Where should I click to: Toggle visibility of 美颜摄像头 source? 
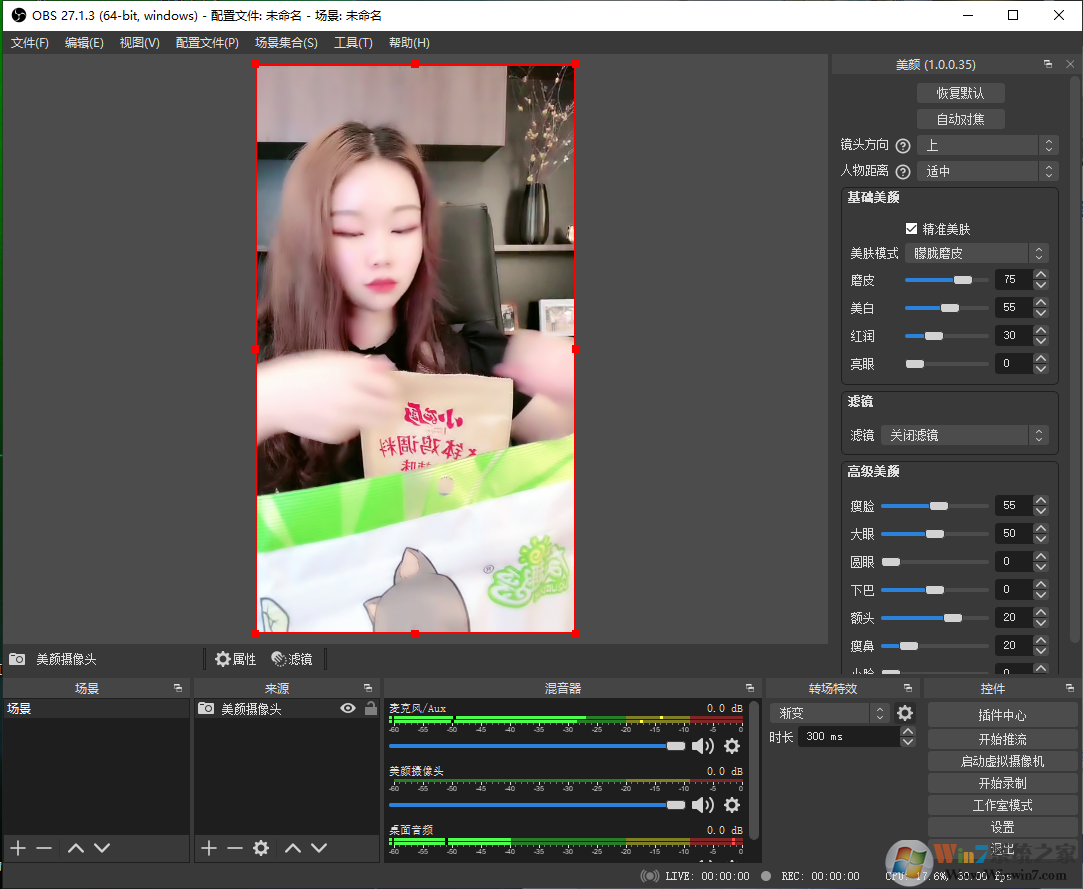pyautogui.click(x=348, y=708)
